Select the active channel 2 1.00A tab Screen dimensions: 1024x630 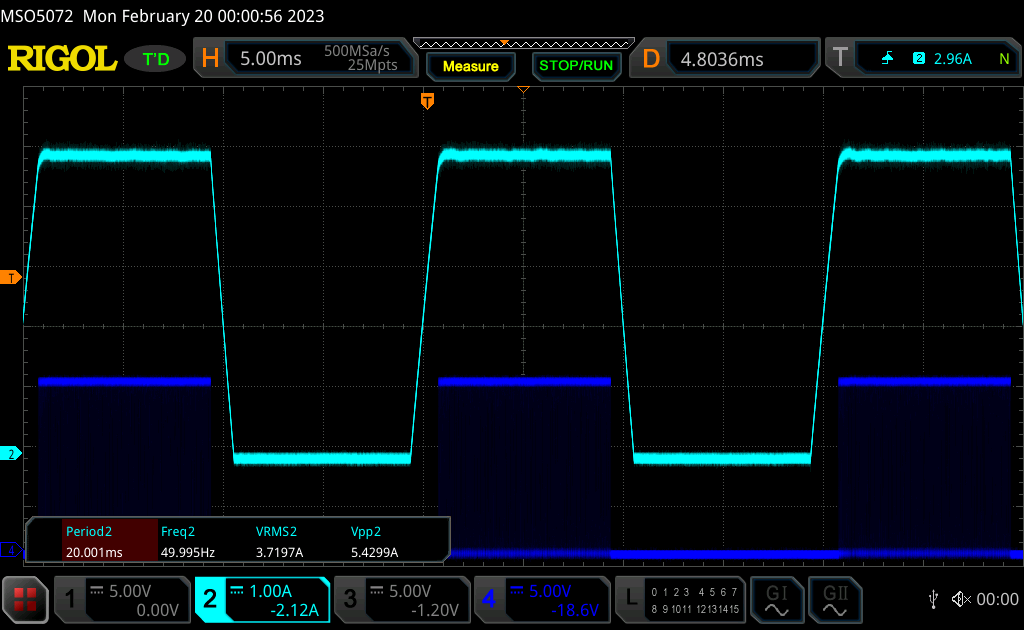(262, 599)
